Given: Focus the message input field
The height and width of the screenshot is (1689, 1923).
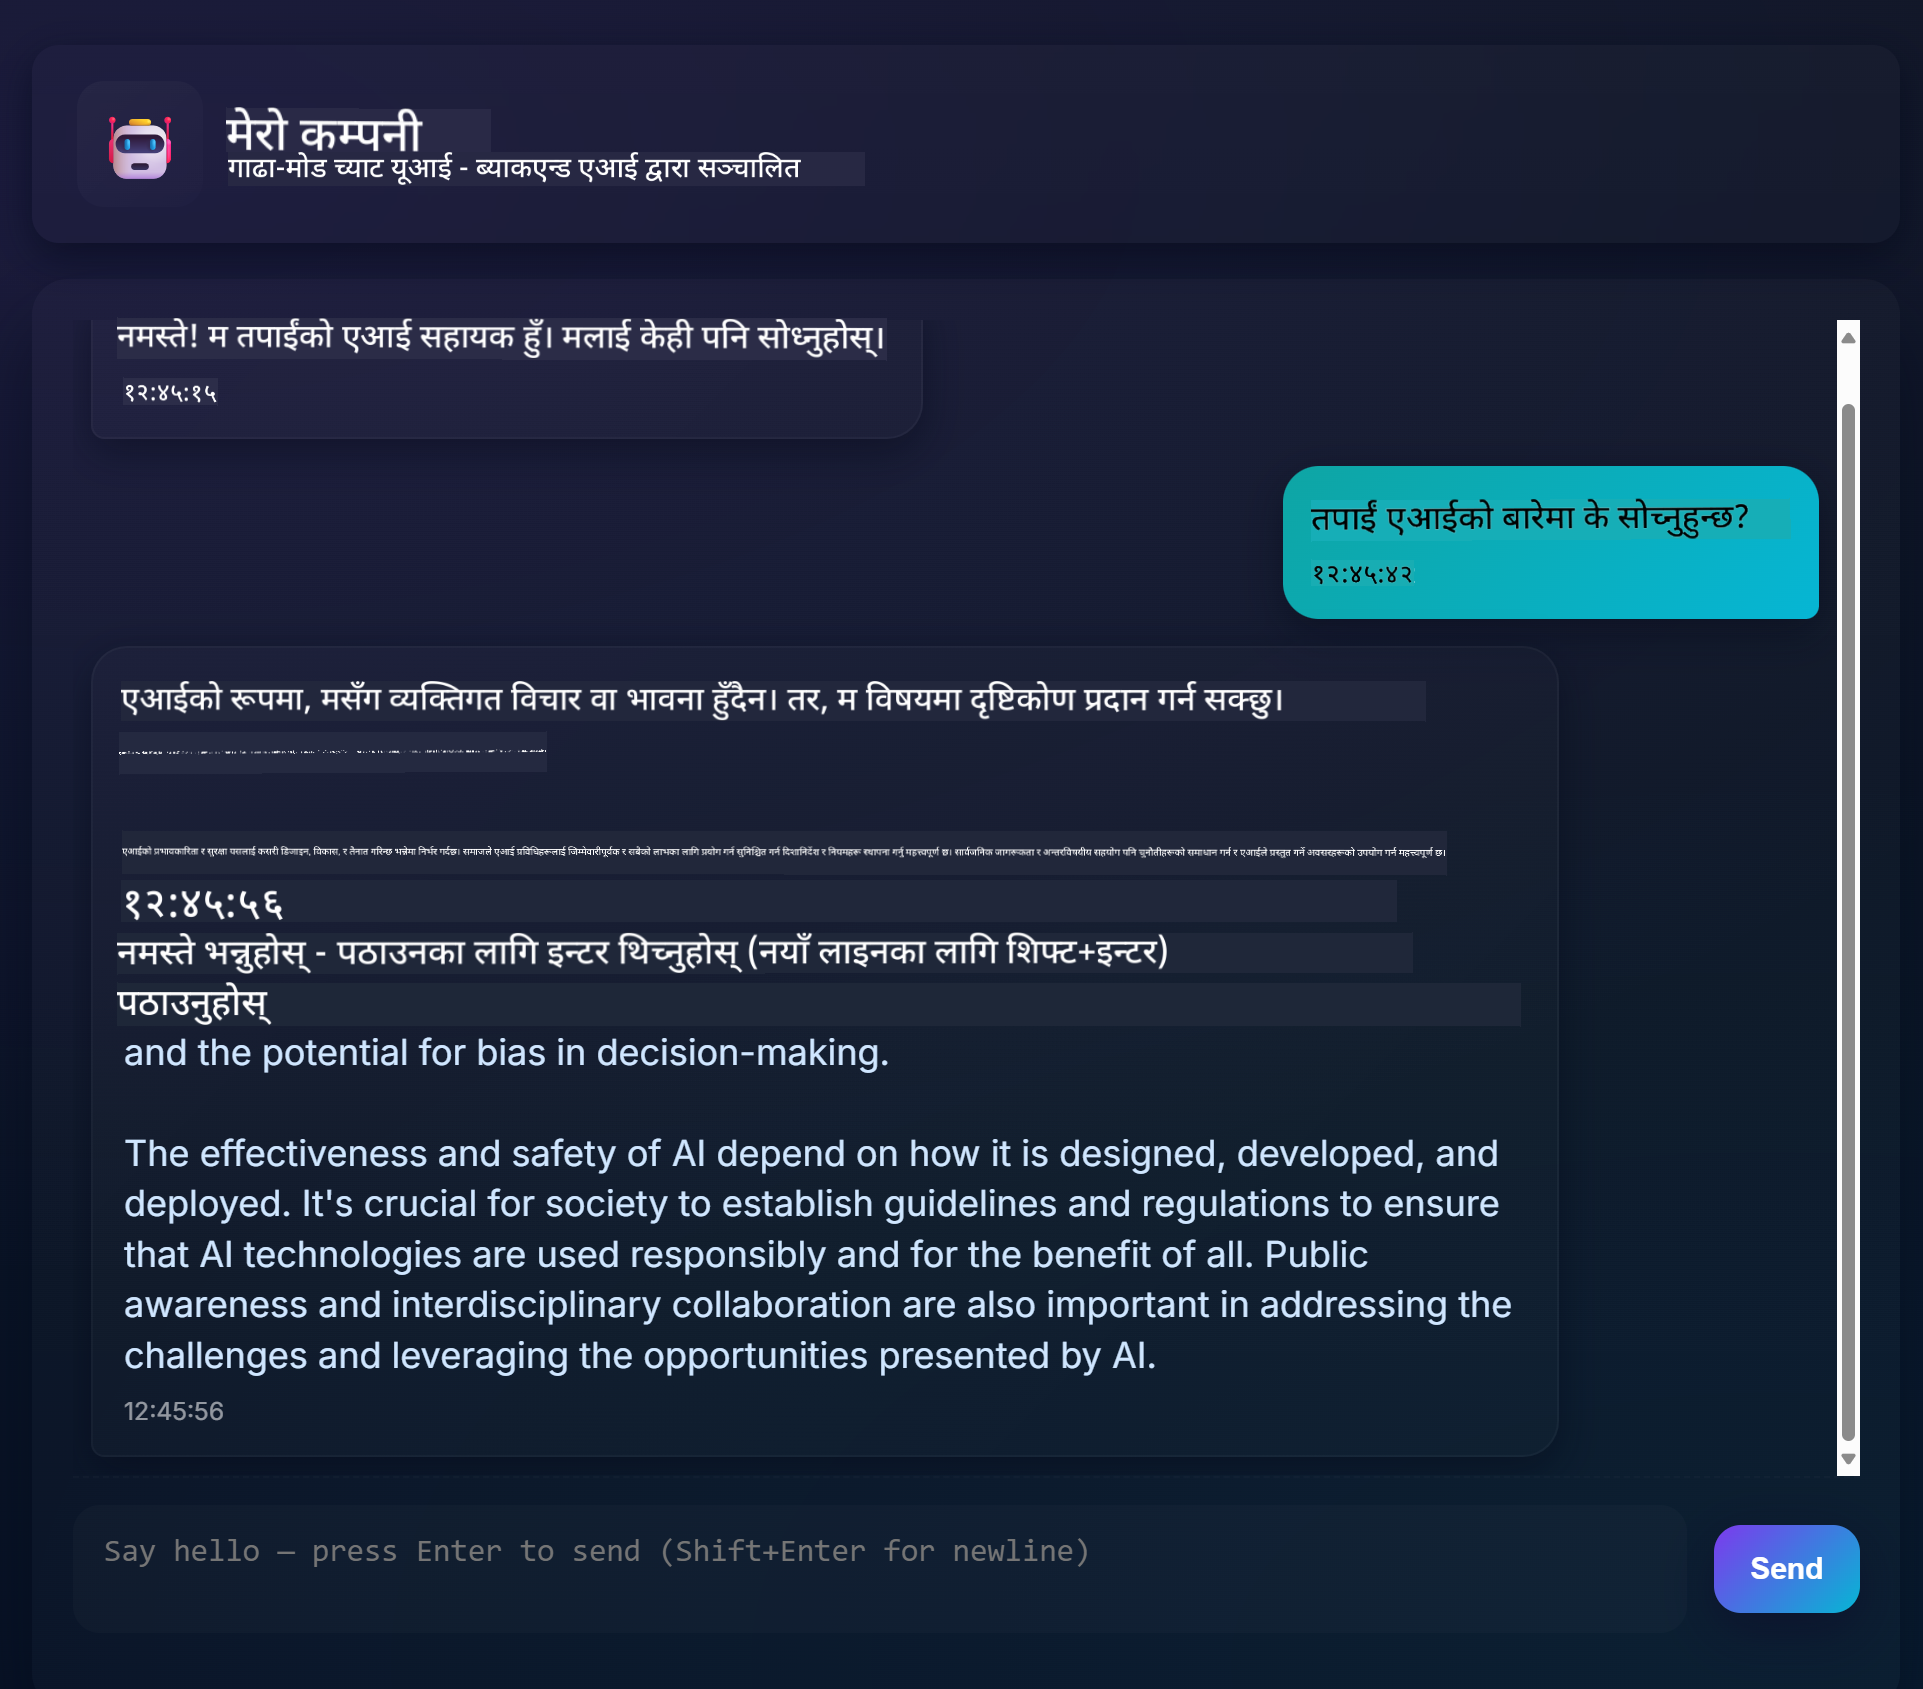Looking at the screenshot, I should point(880,1568).
